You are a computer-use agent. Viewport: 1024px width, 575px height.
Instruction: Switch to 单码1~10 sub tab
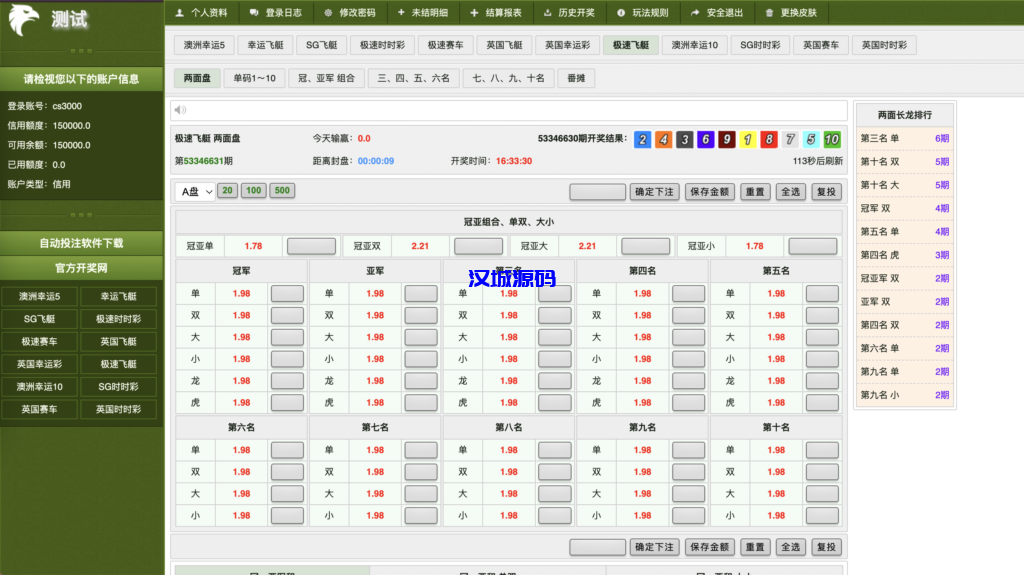(x=255, y=78)
